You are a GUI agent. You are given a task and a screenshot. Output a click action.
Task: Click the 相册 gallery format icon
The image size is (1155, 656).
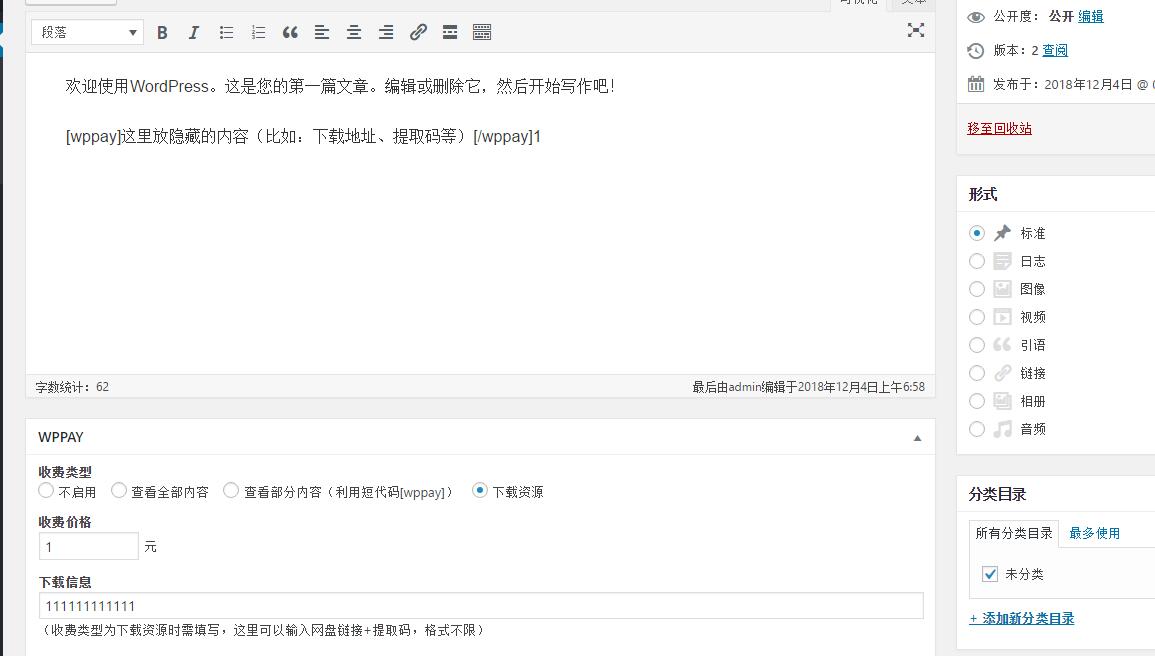click(x=1003, y=401)
